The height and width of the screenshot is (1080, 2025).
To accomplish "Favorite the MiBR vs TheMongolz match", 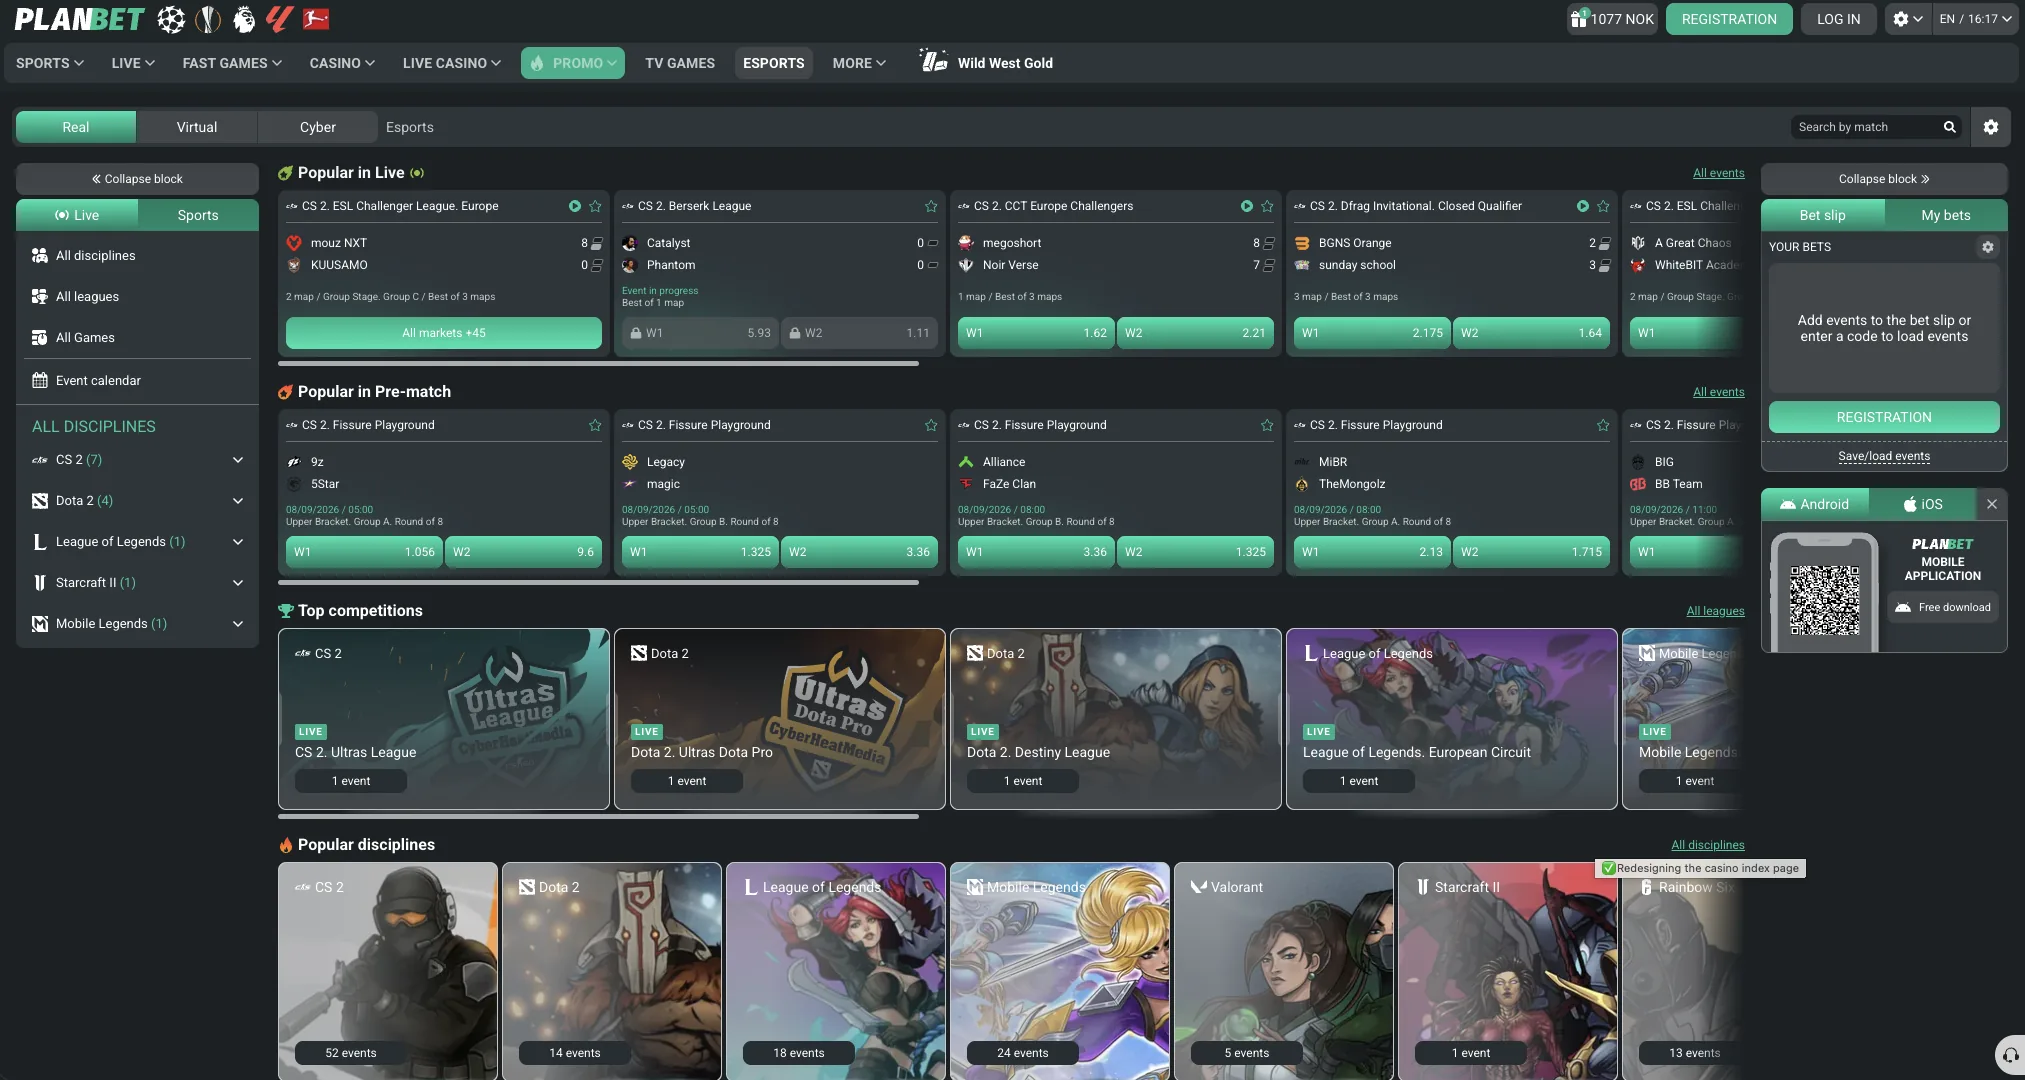I will click(x=1603, y=425).
